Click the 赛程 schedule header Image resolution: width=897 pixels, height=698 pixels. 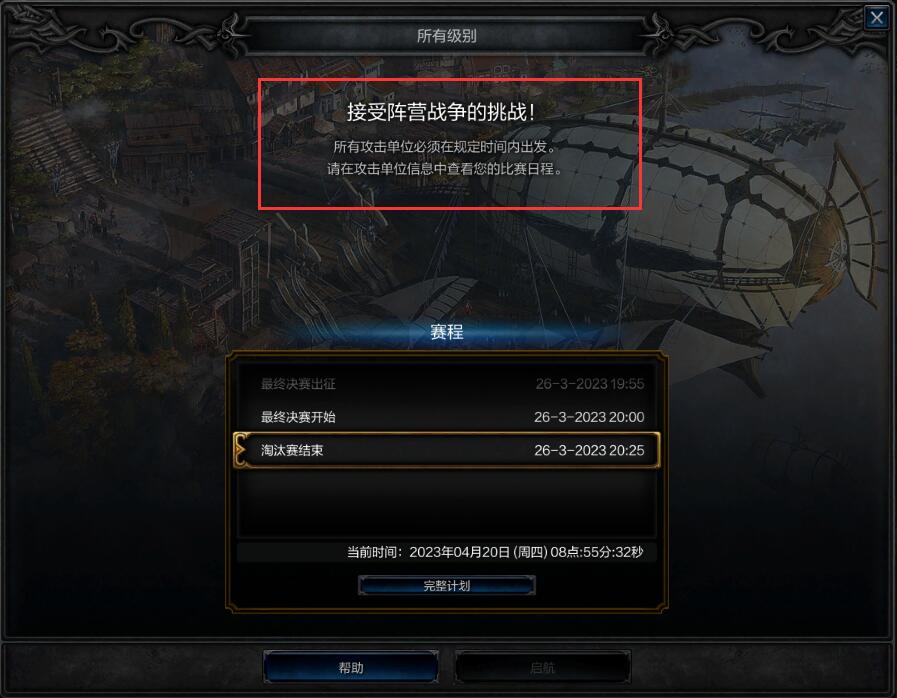(x=447, y=332)
